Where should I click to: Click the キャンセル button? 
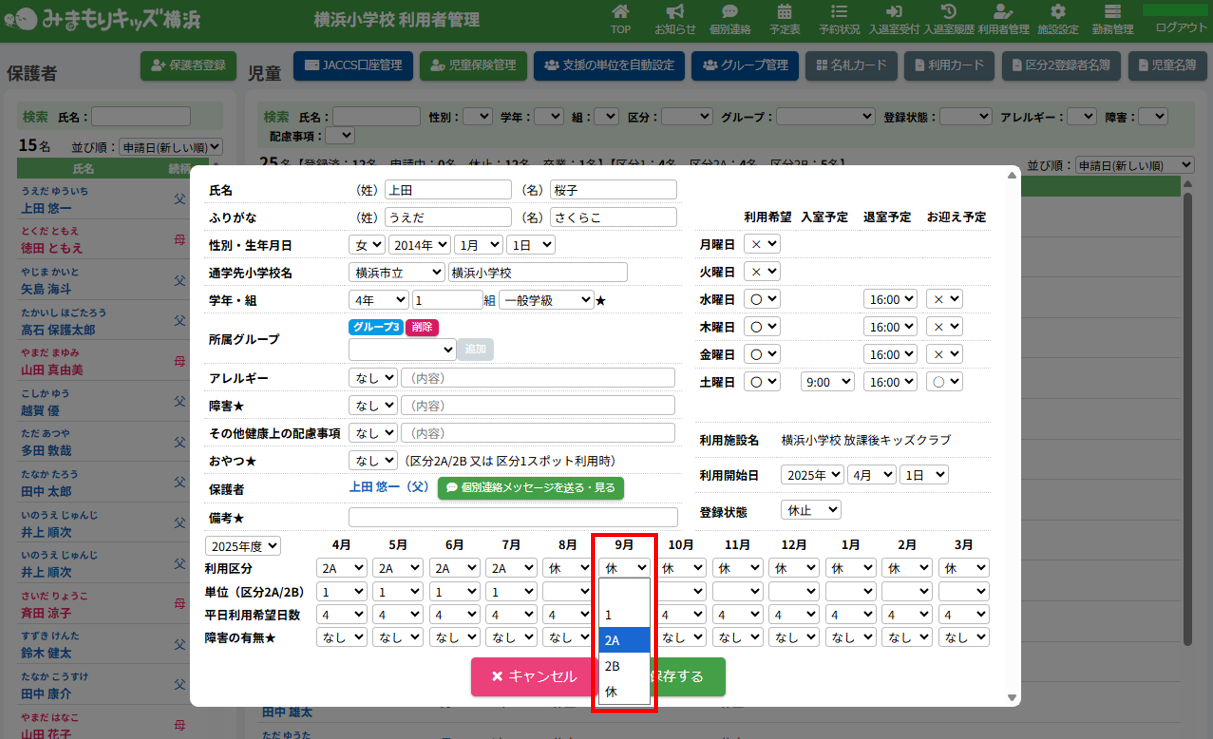click(533, 676)
